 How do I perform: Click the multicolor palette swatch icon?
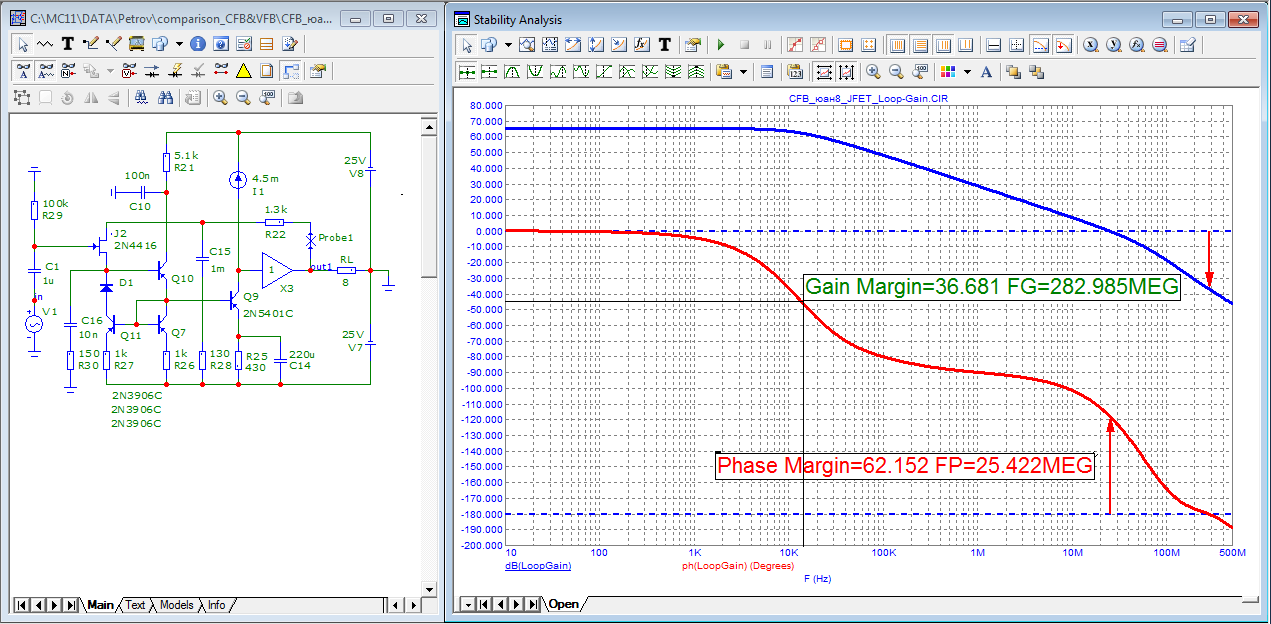[947, 72]
